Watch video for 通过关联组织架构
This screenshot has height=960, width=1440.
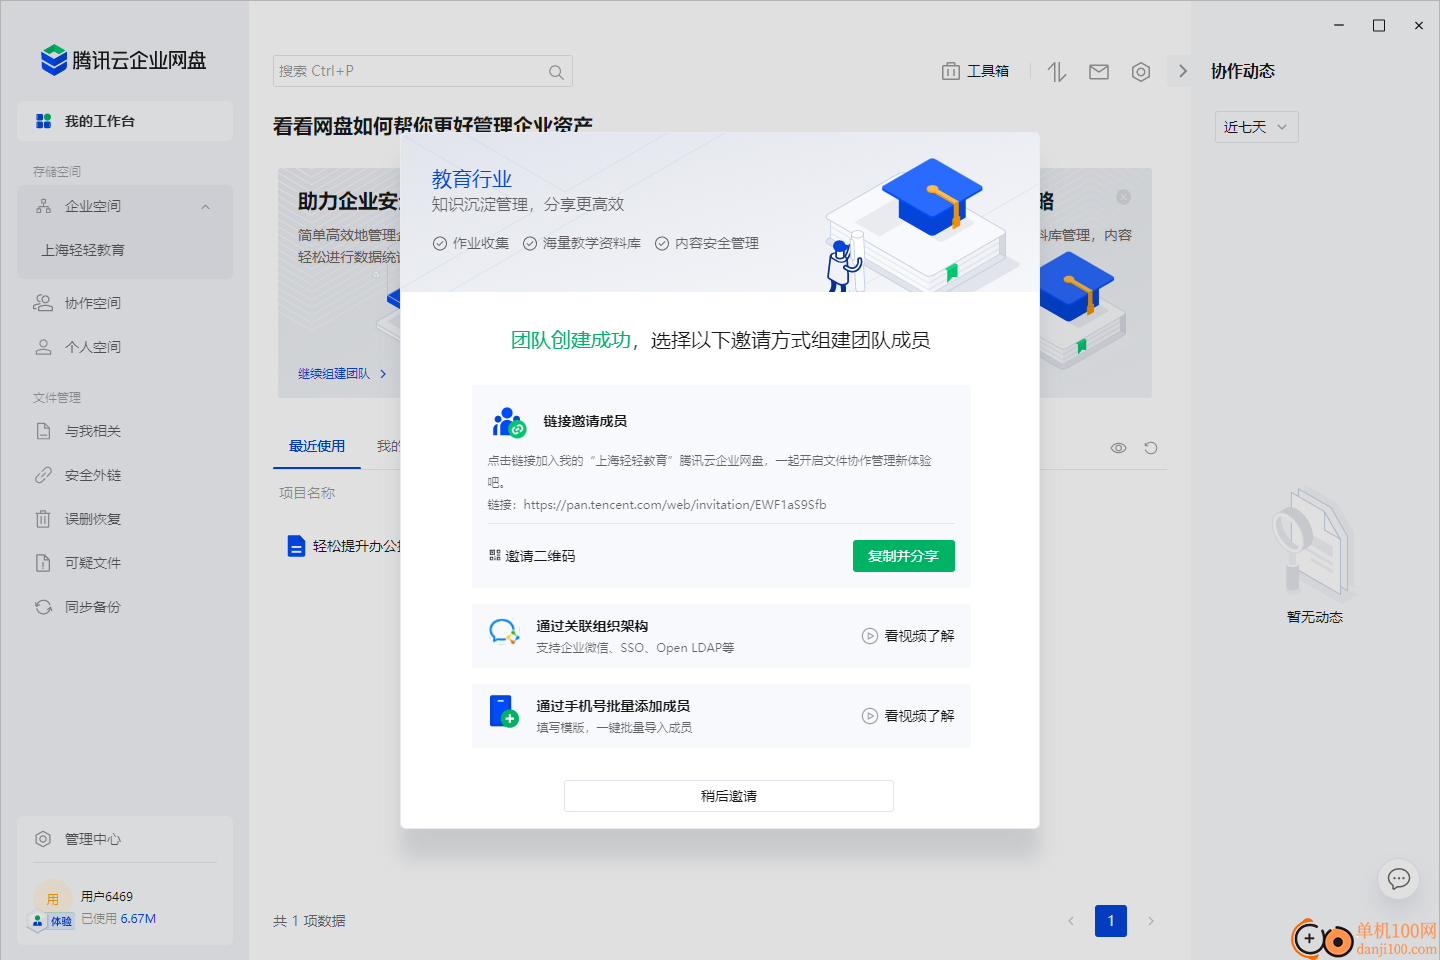pos(908,636)
